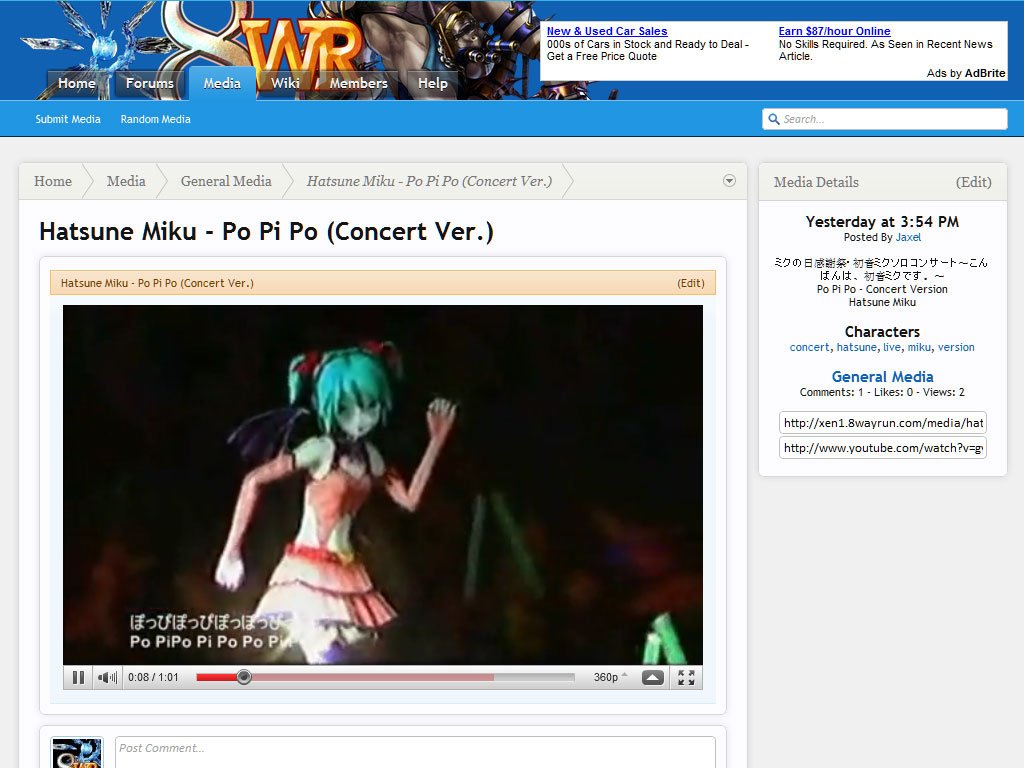Screen dimensions: 1024x768
Task: Select the Media navigation tab
Action: [x=222, y=84]
